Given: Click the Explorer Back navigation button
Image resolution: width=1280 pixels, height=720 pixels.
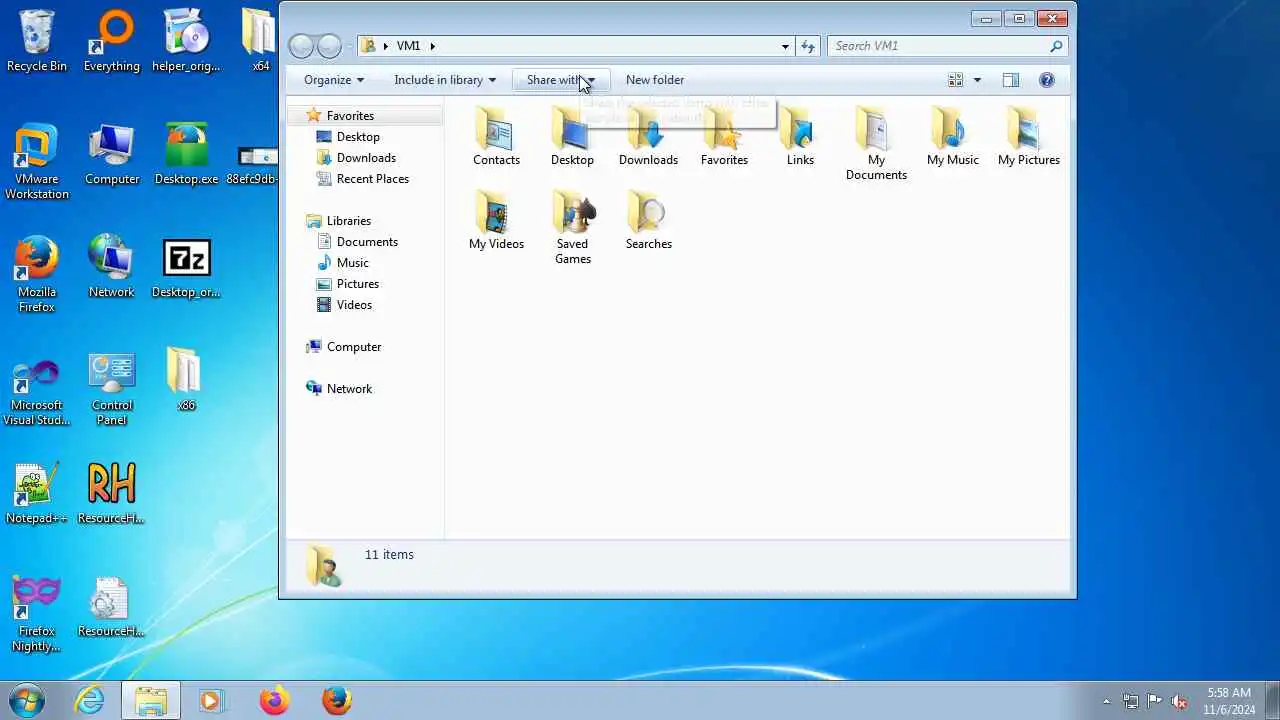Looking at the screenshot, I should [x=301, y=46].
